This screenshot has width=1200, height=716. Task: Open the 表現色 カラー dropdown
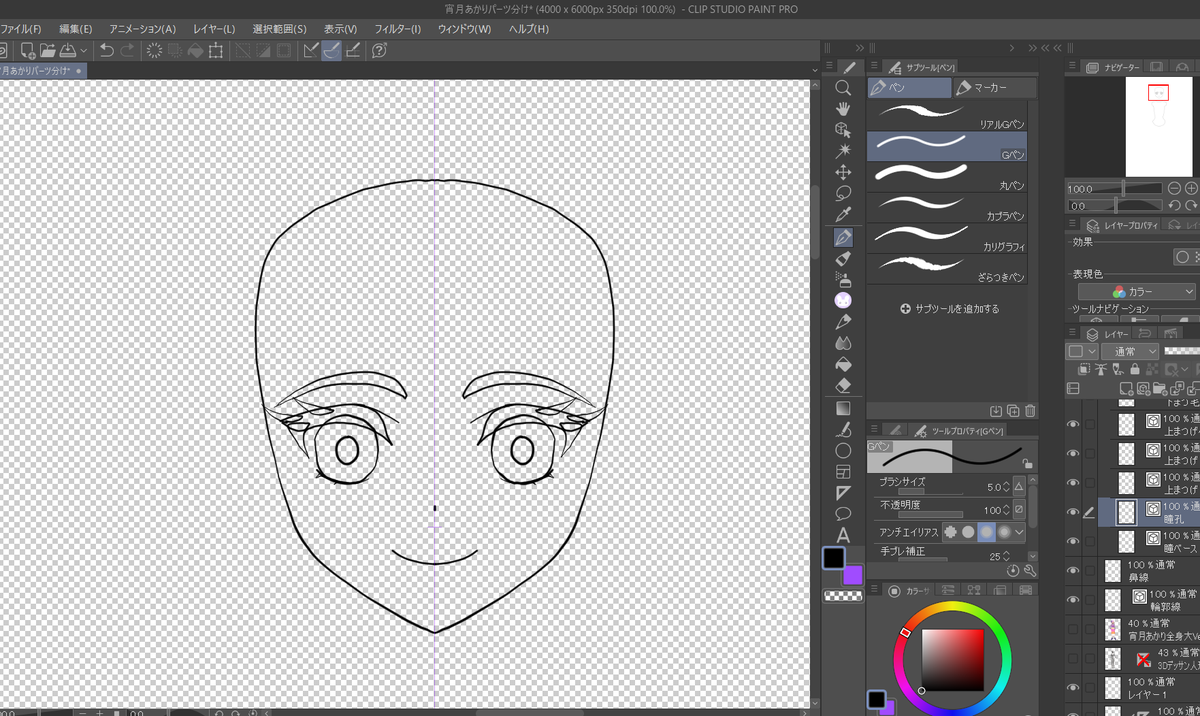1137,291
